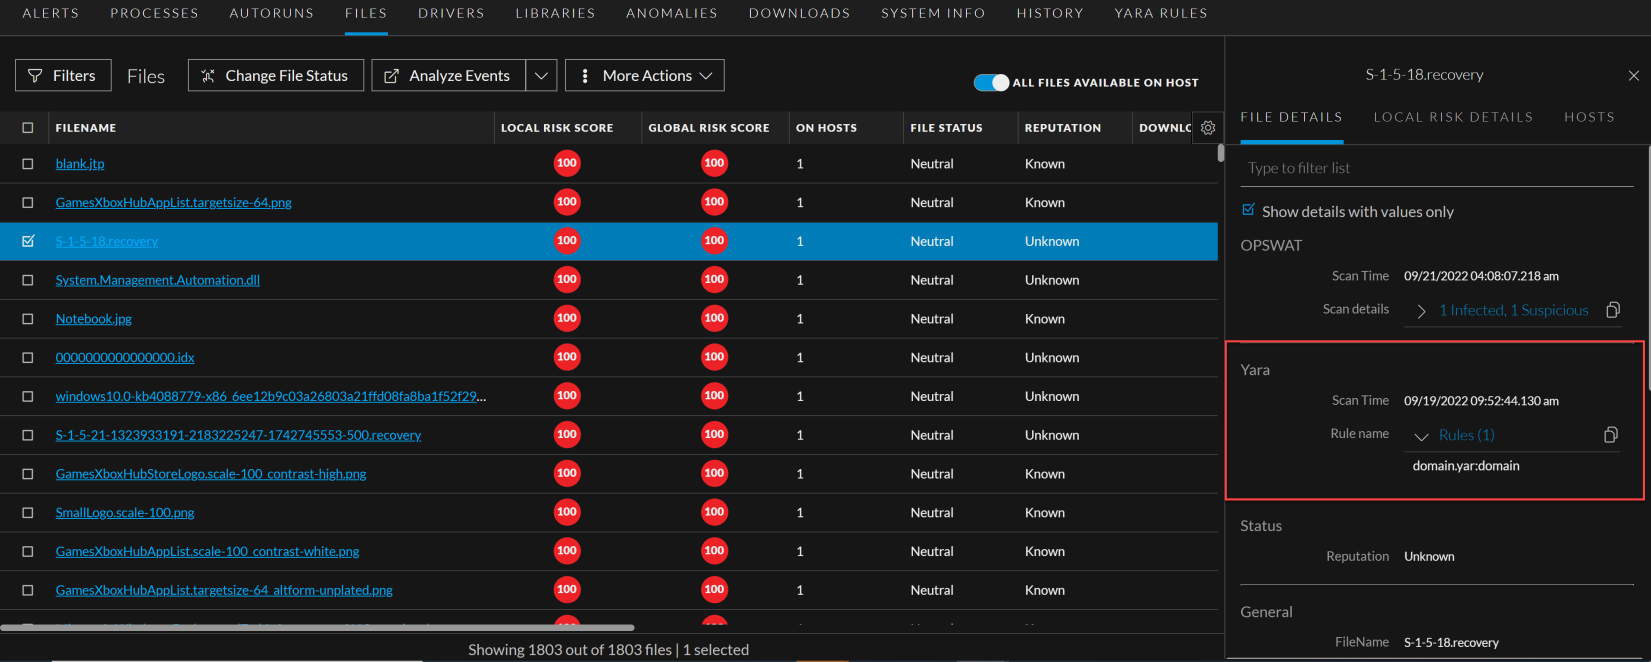Open the blank.jtp file link

click(80, 164)
